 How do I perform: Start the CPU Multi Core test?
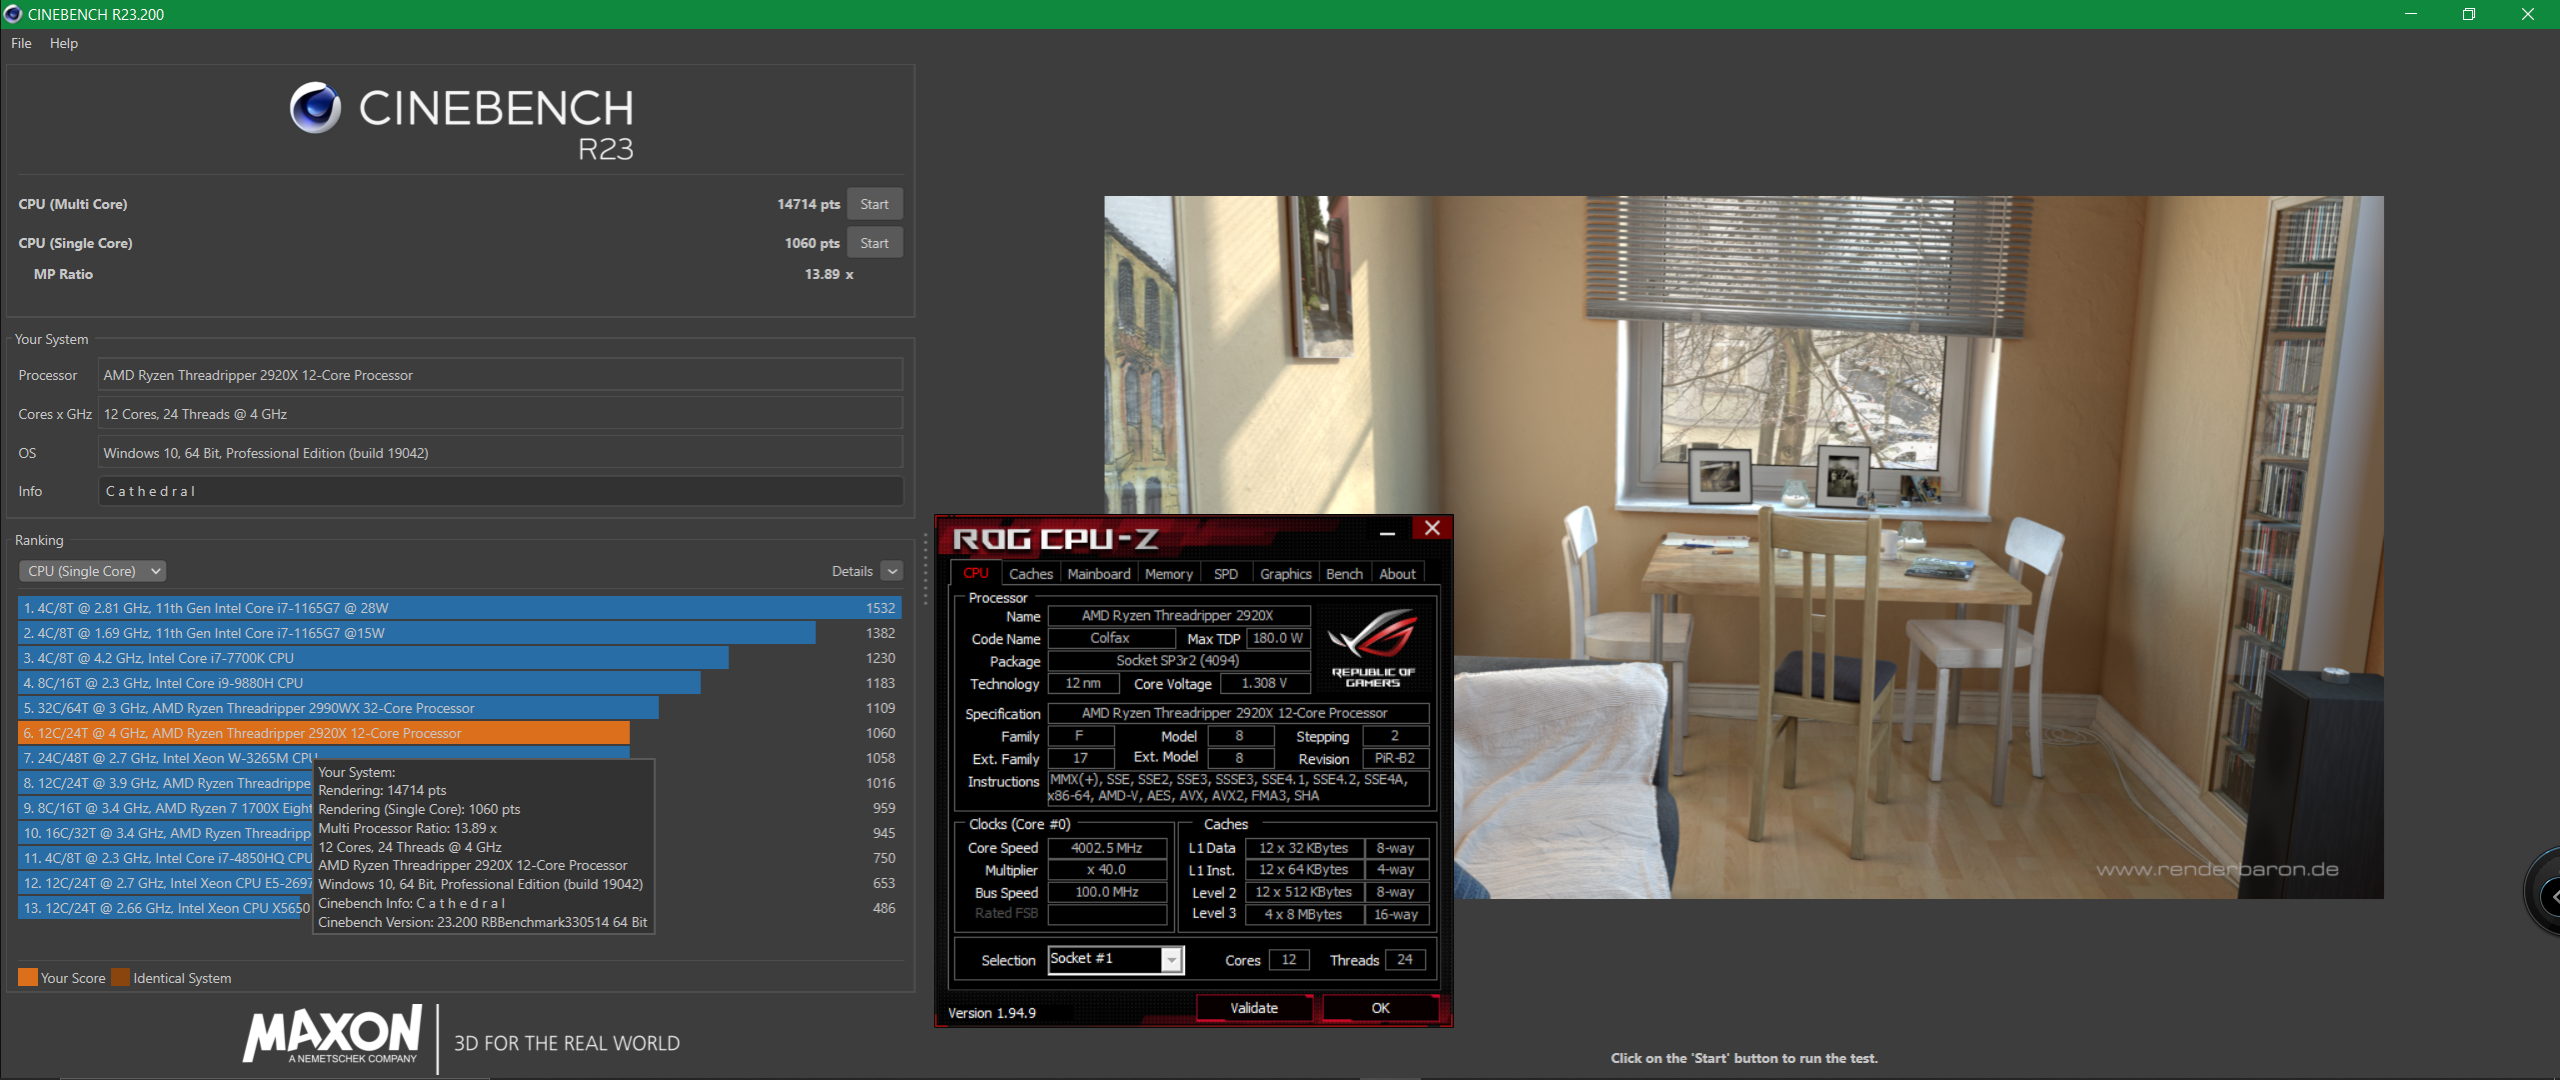click(874, 204)
